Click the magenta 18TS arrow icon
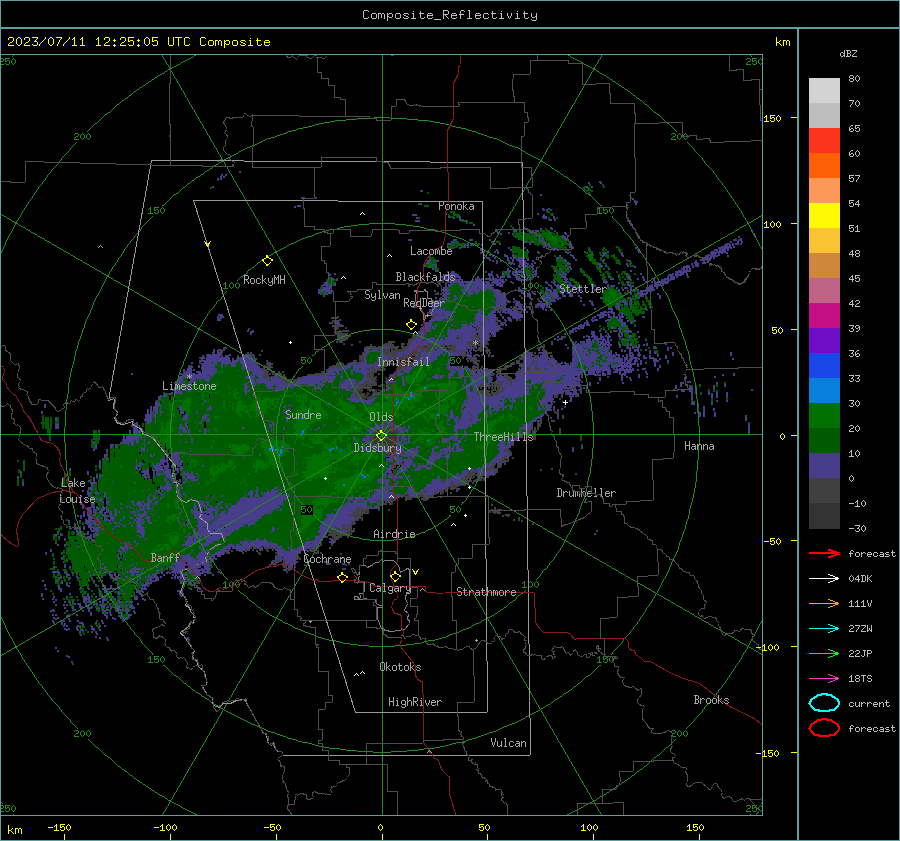Screen dimensions: 900x841 click(824, 679)
